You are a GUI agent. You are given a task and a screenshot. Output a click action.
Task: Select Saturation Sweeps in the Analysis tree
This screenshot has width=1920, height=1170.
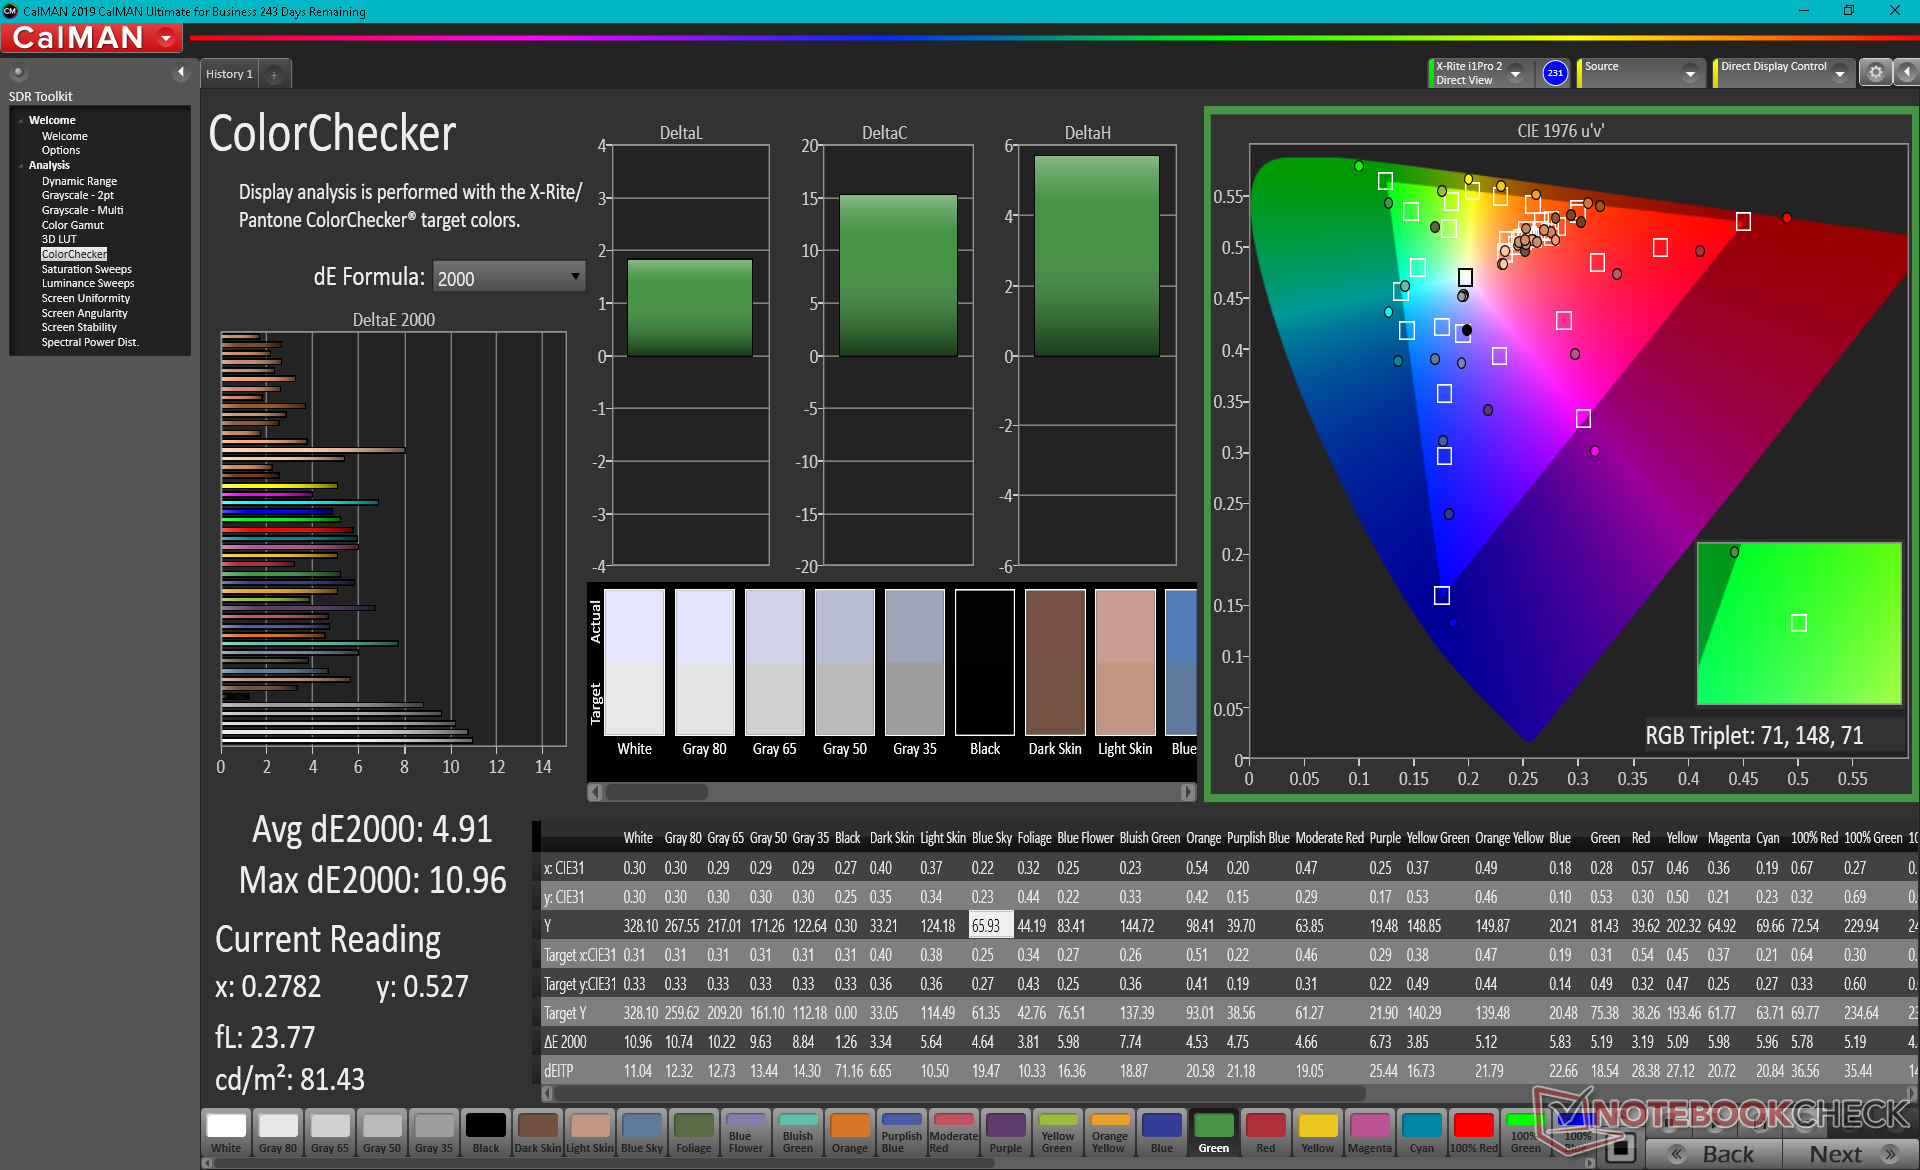tap(86, 269)
